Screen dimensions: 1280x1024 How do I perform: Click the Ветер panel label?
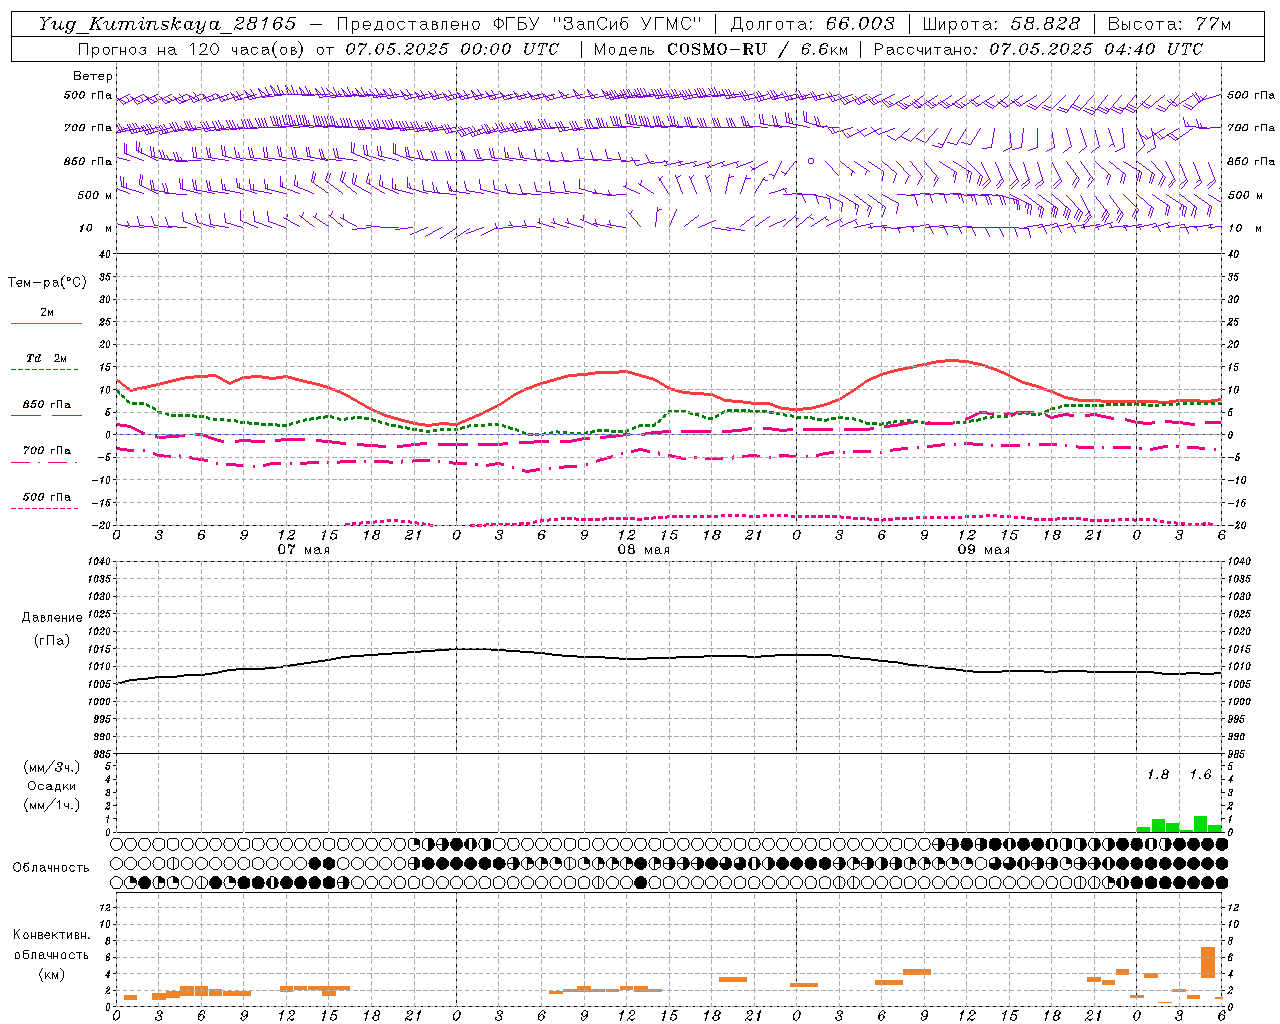[x=93, y=76]
